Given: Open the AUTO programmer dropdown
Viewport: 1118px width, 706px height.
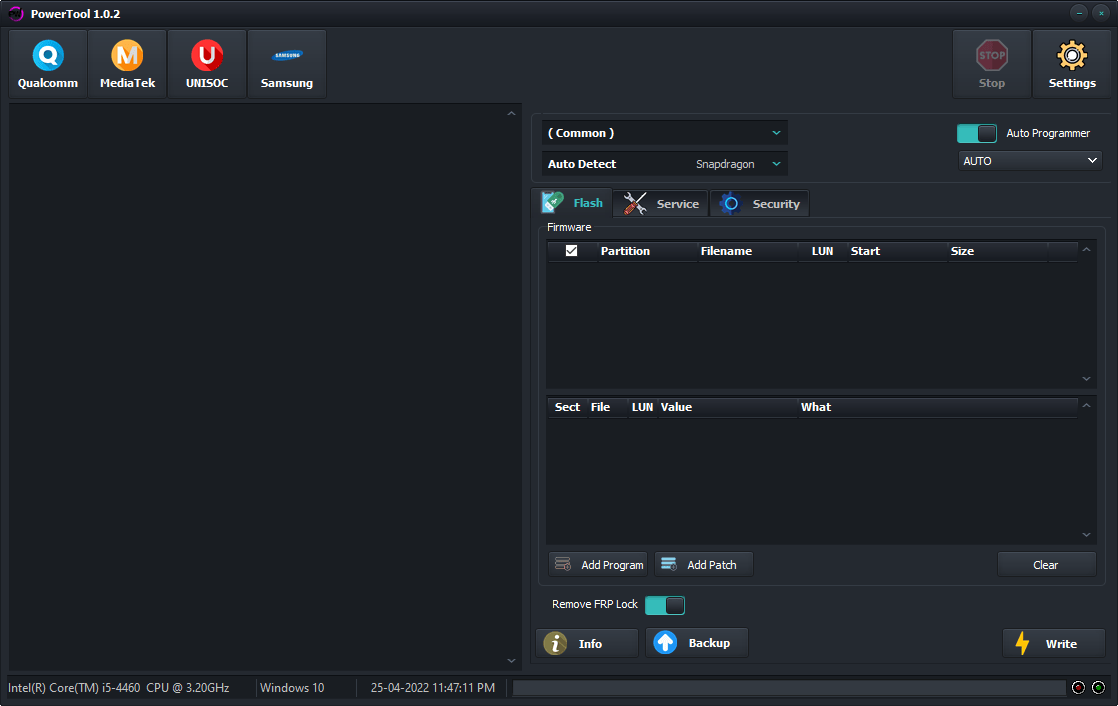Looking at the screenshot, I should [x=1029, y=160].
